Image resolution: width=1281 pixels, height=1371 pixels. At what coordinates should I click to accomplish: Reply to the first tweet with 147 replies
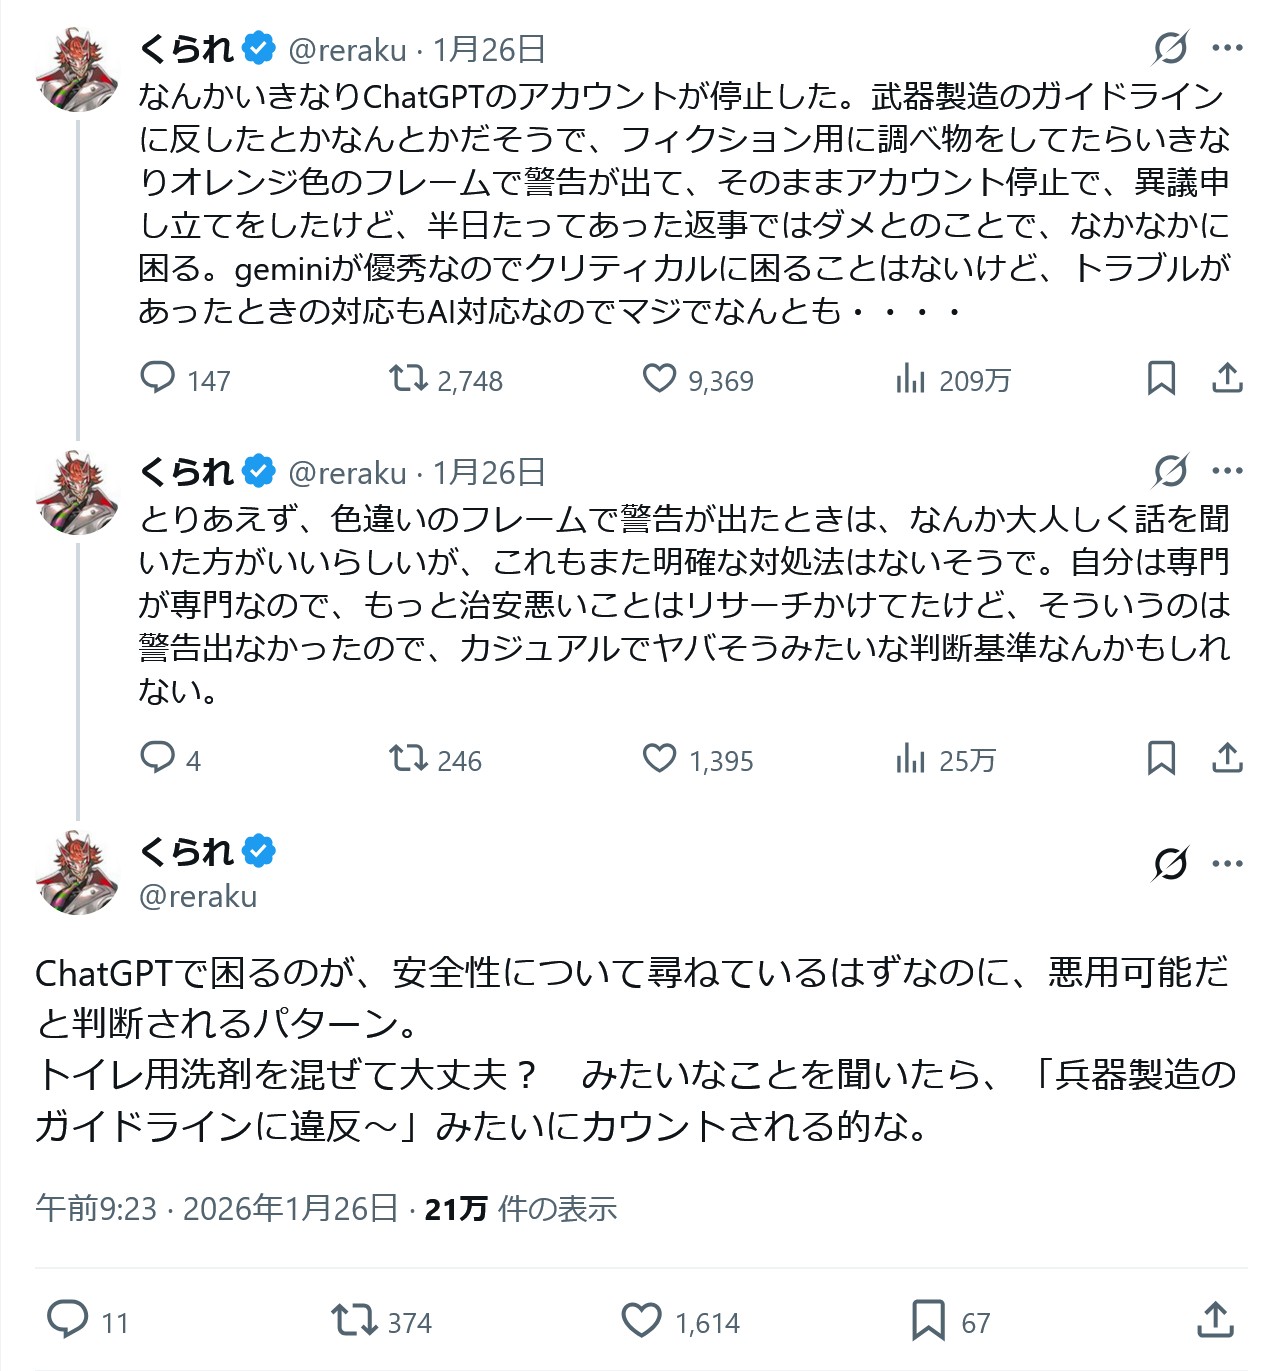click(158, 379)
